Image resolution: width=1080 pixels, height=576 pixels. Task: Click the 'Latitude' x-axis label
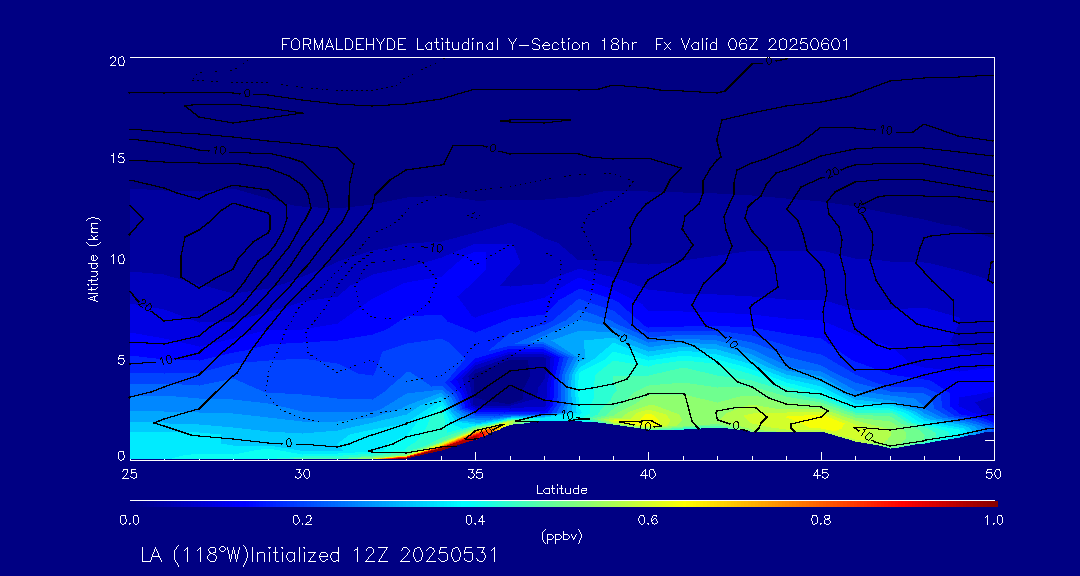coord(561,489)
